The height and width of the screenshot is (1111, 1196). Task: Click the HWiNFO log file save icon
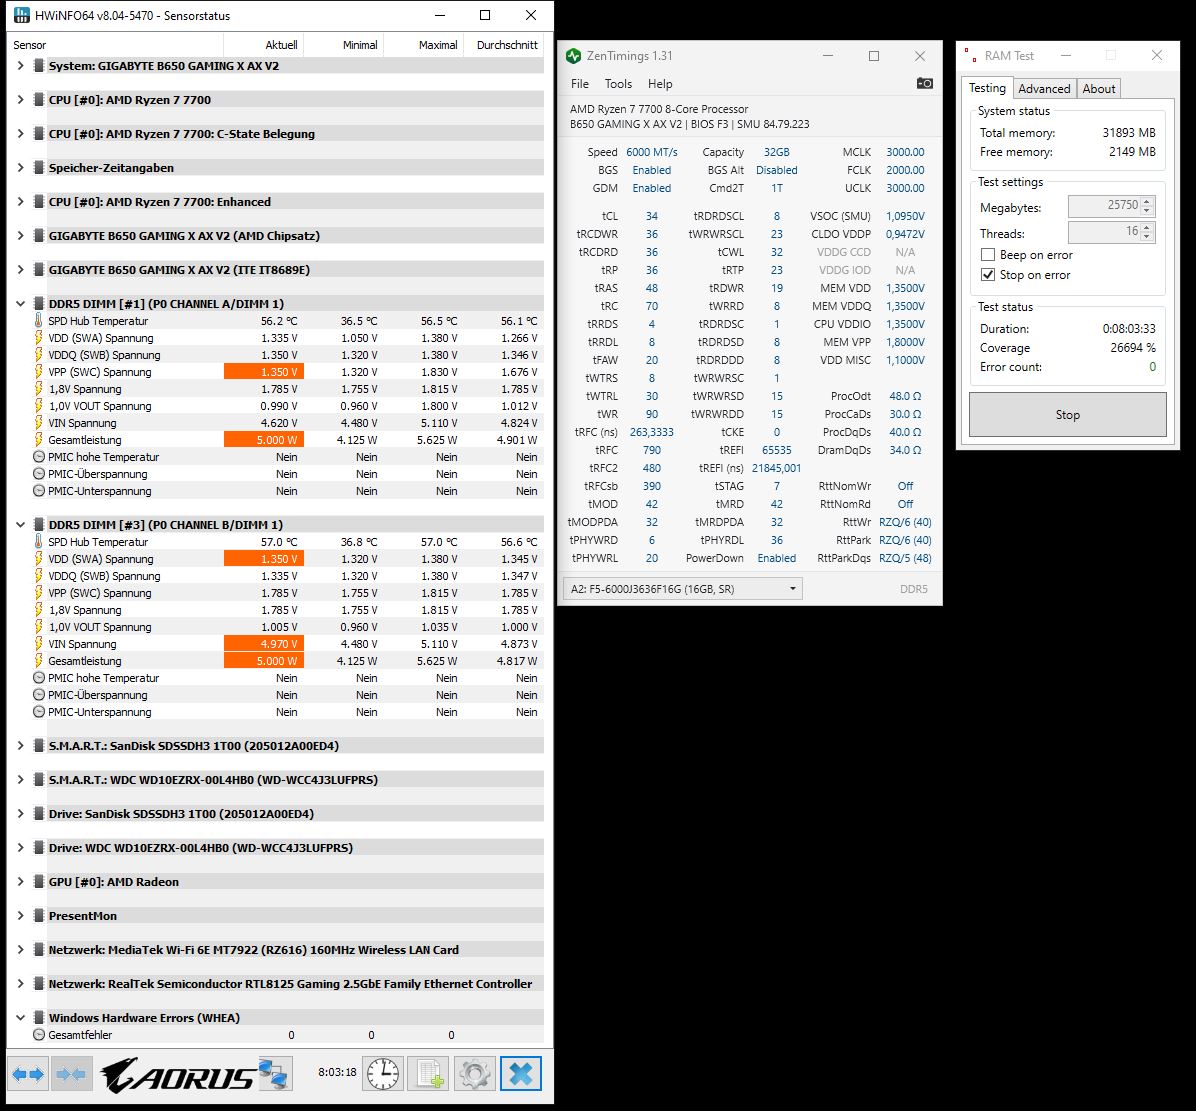click(429, 1074)
